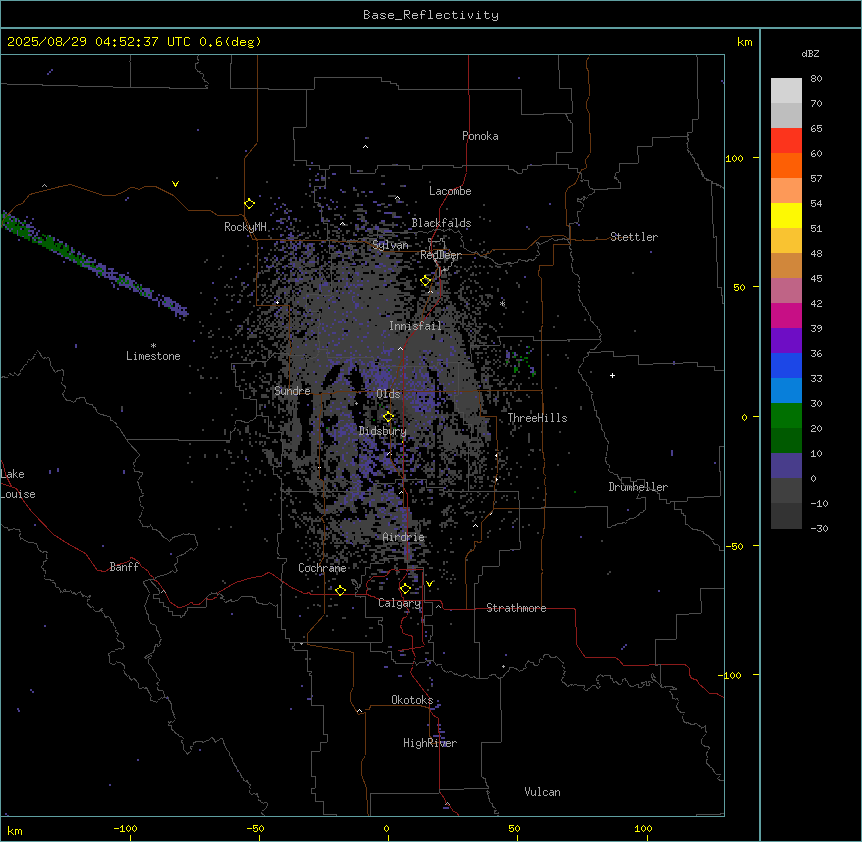The height and width of the screenshot is (842, 862).
Task: Click the white plus marker northwest of Drumheller
Action: [x=612, y=375]
